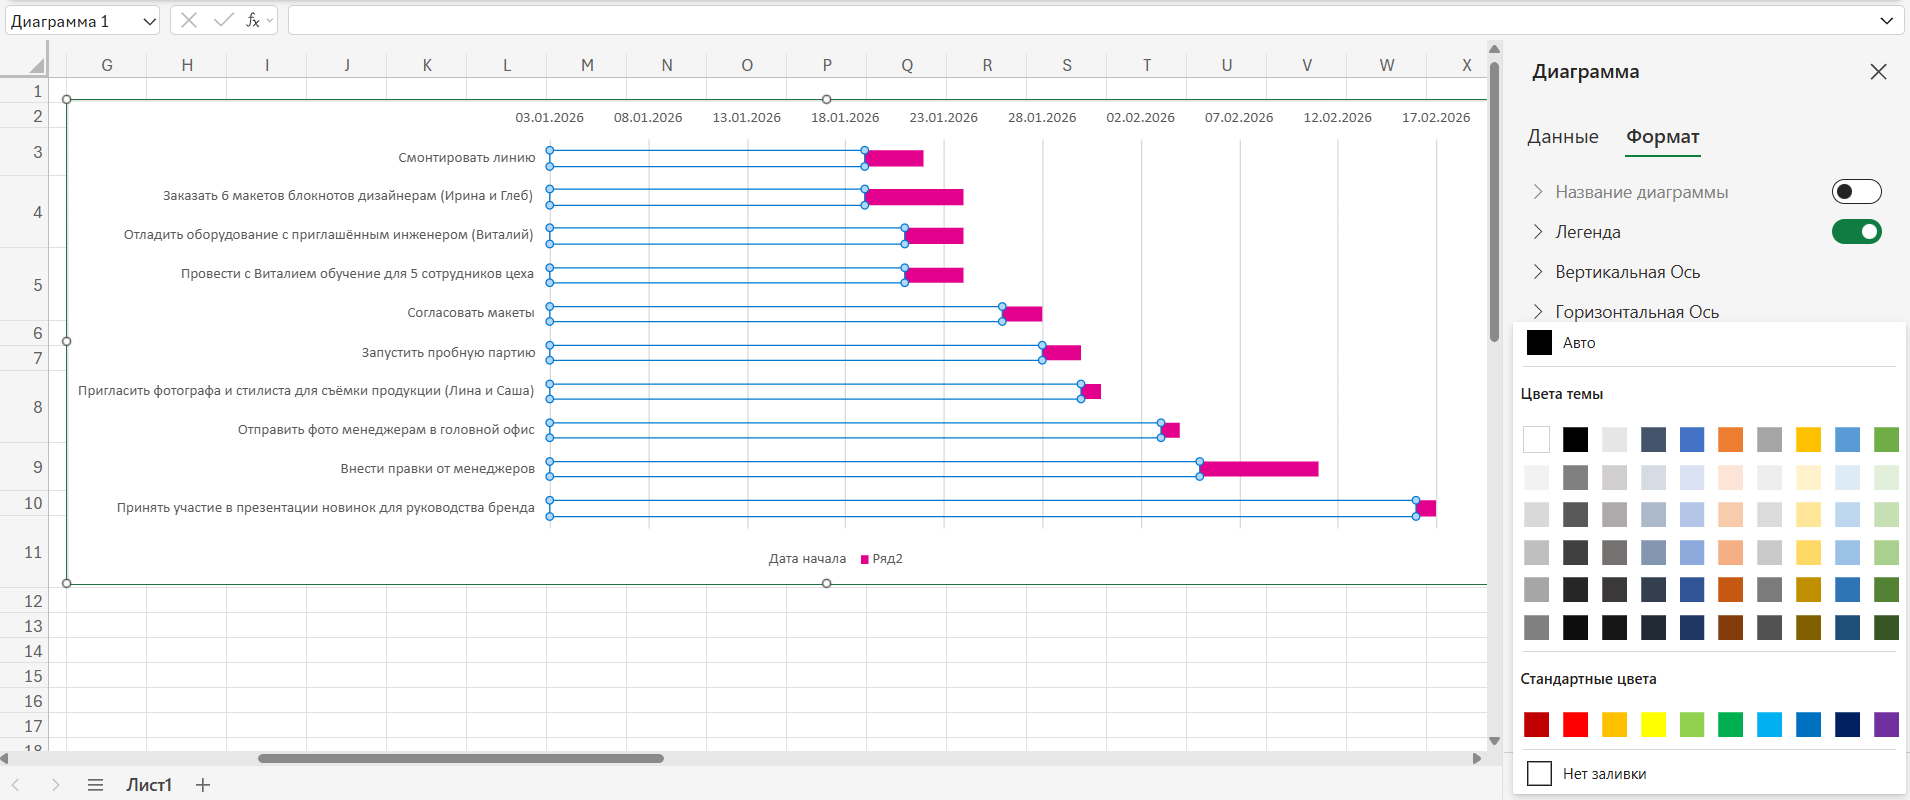Pick the standard yellow color swatch
The width and height of the screenshot is (1910, 800).
pyautogui.click(x=1653, y=724)
